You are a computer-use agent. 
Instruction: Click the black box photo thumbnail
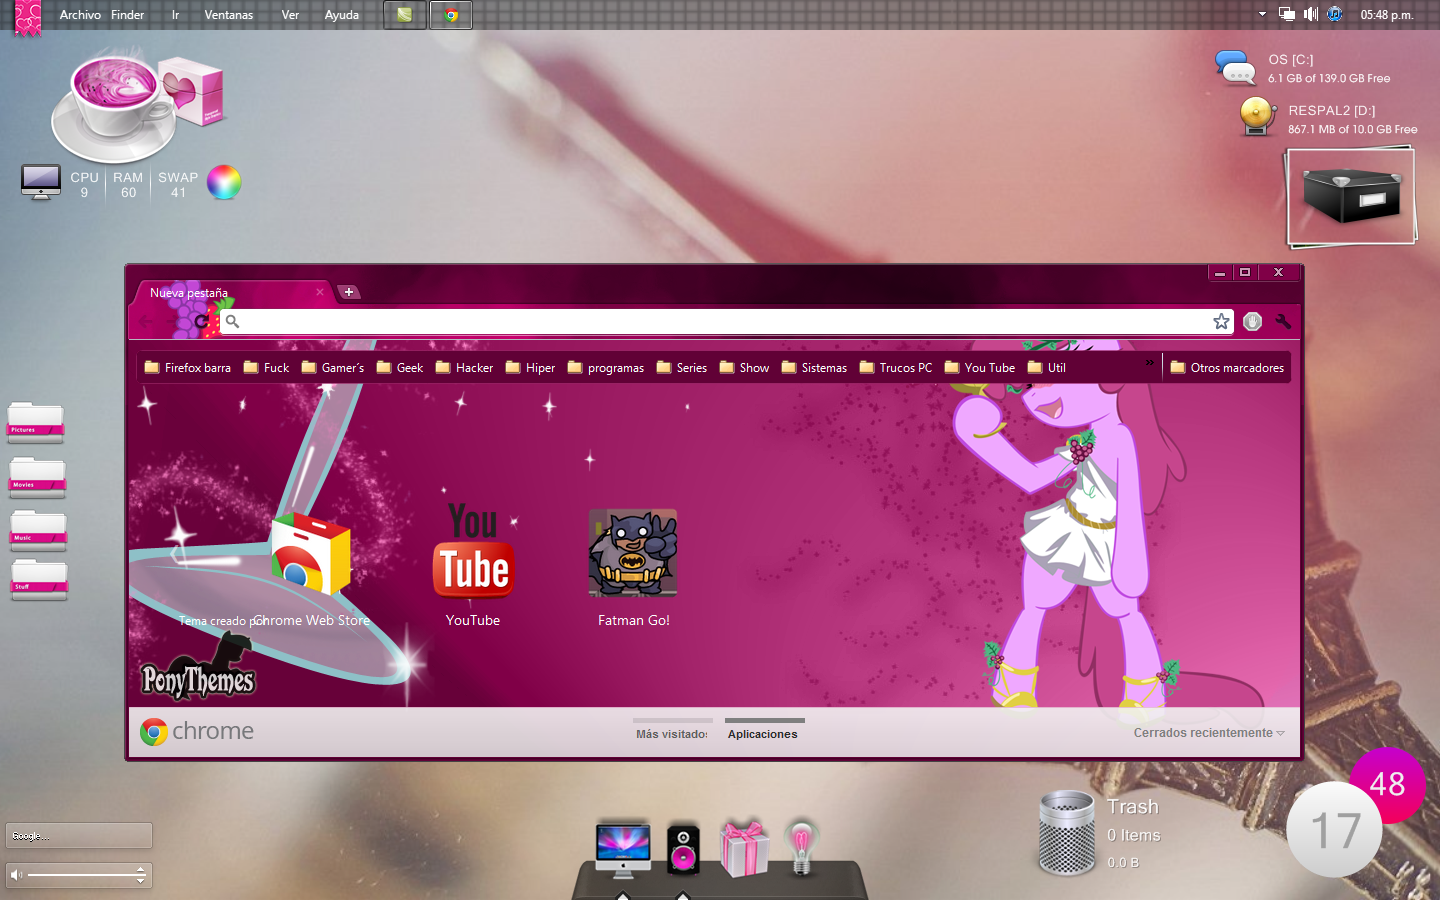[1351, 196]
